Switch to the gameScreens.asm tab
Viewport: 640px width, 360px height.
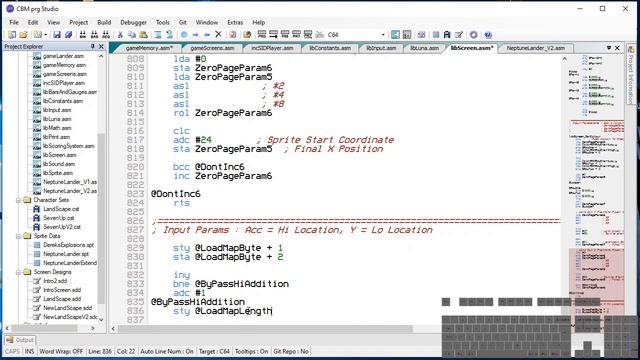(x=212, y=48)
